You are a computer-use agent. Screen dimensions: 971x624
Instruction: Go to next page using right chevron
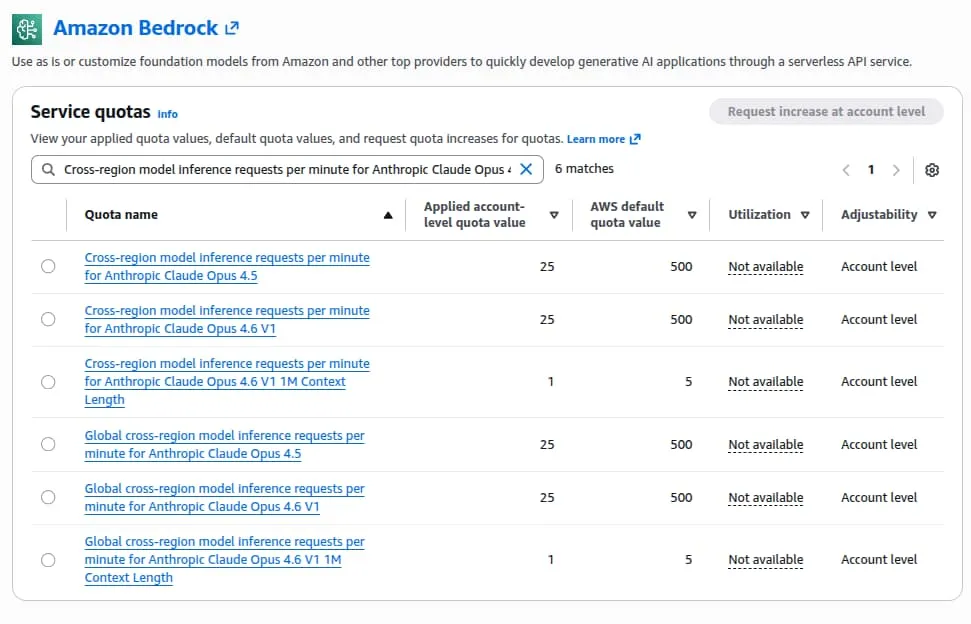(x=896, y=170)
